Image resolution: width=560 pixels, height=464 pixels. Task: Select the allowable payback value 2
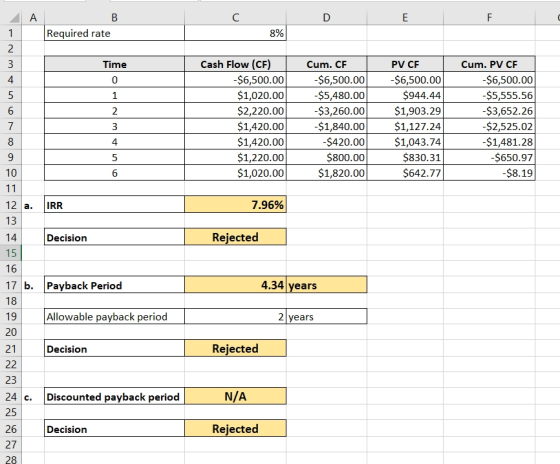(235, 316)
